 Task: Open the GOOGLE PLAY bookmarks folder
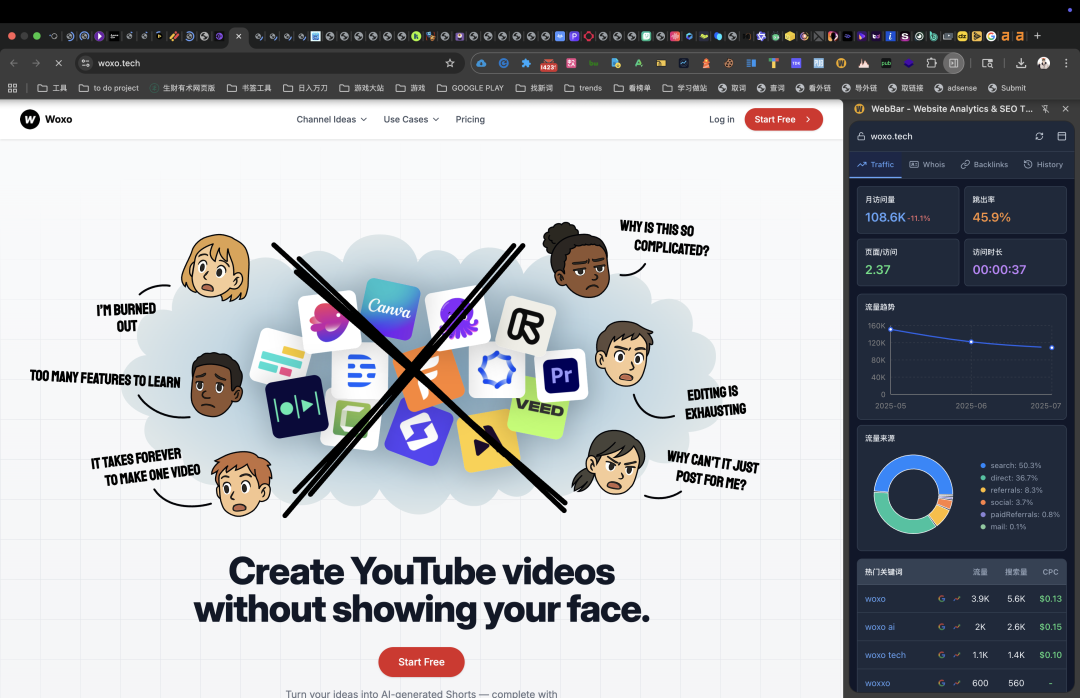(470, 88)
